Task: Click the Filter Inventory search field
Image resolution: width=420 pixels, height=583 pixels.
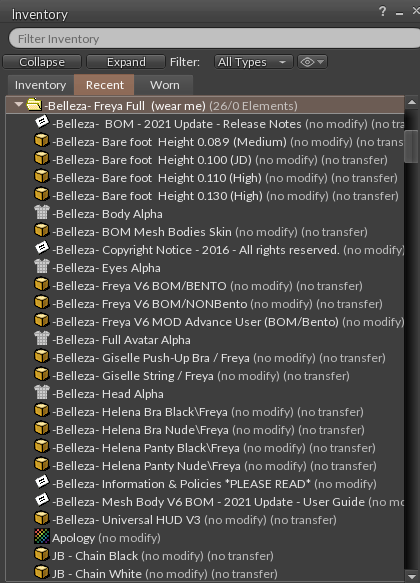Action: [214, 39]
